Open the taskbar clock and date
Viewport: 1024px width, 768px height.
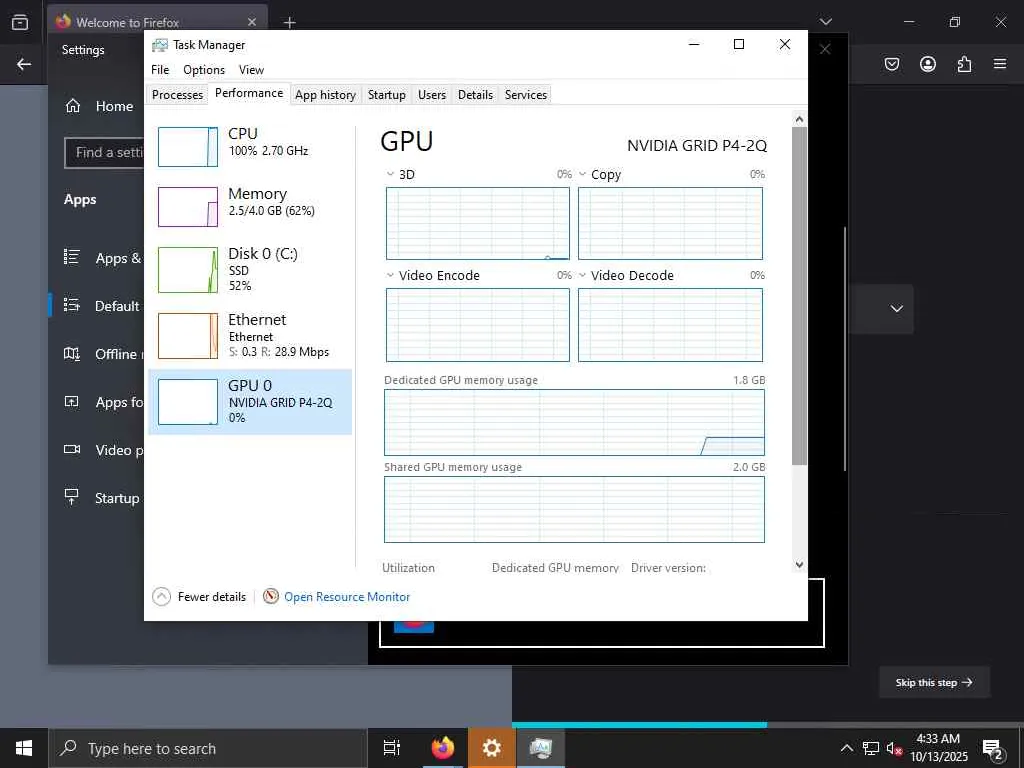[x=938, y=748]
